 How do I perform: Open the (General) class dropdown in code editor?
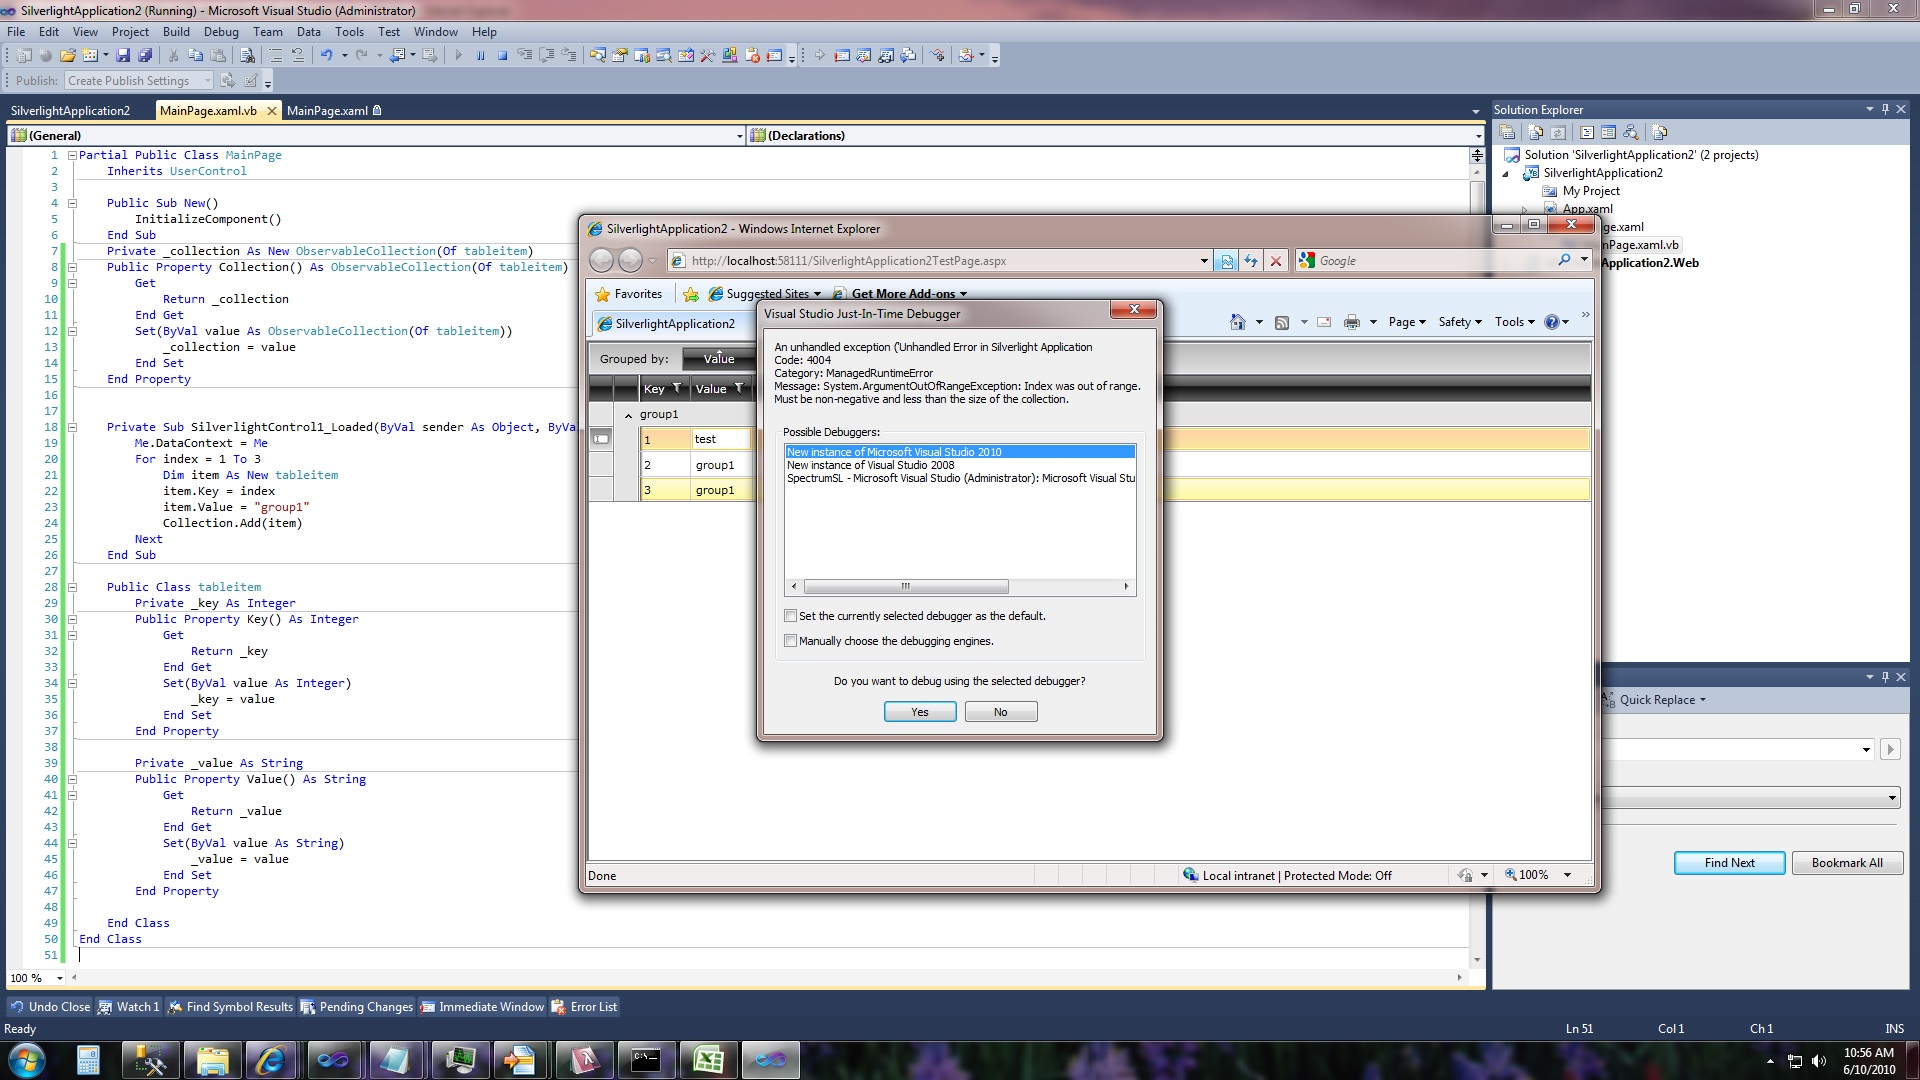click(x=739, y=136)
